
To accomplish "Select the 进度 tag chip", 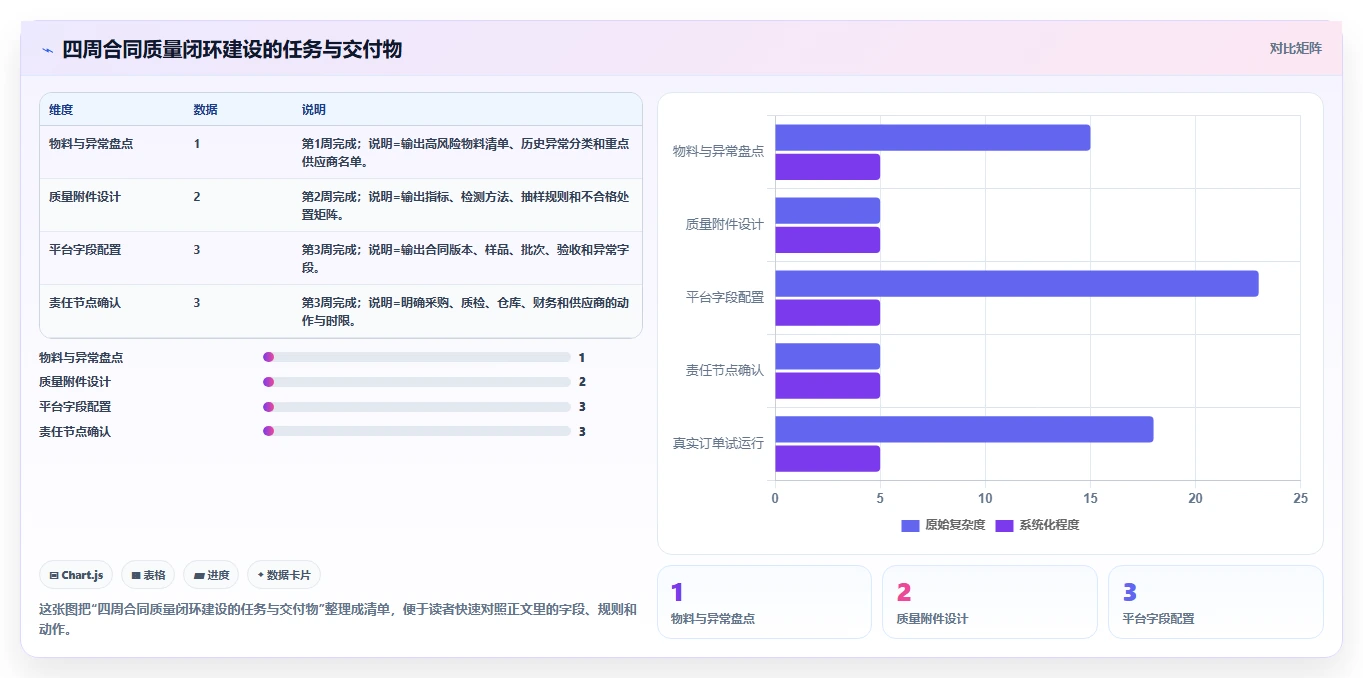I will [x=211, y=575].
